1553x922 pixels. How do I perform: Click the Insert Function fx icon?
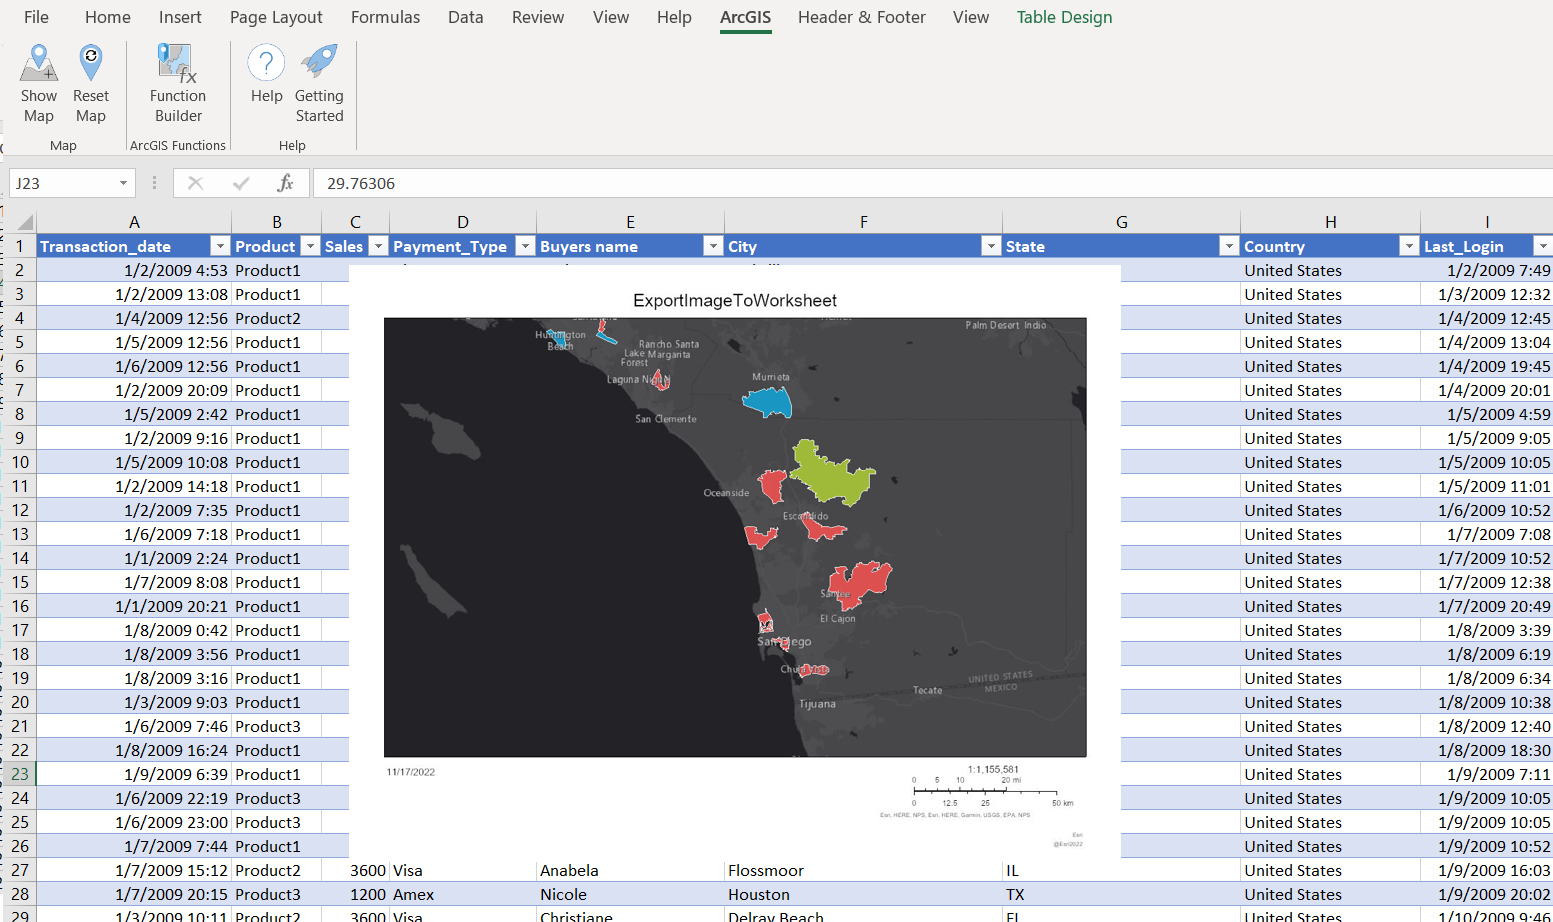(285, 183)
